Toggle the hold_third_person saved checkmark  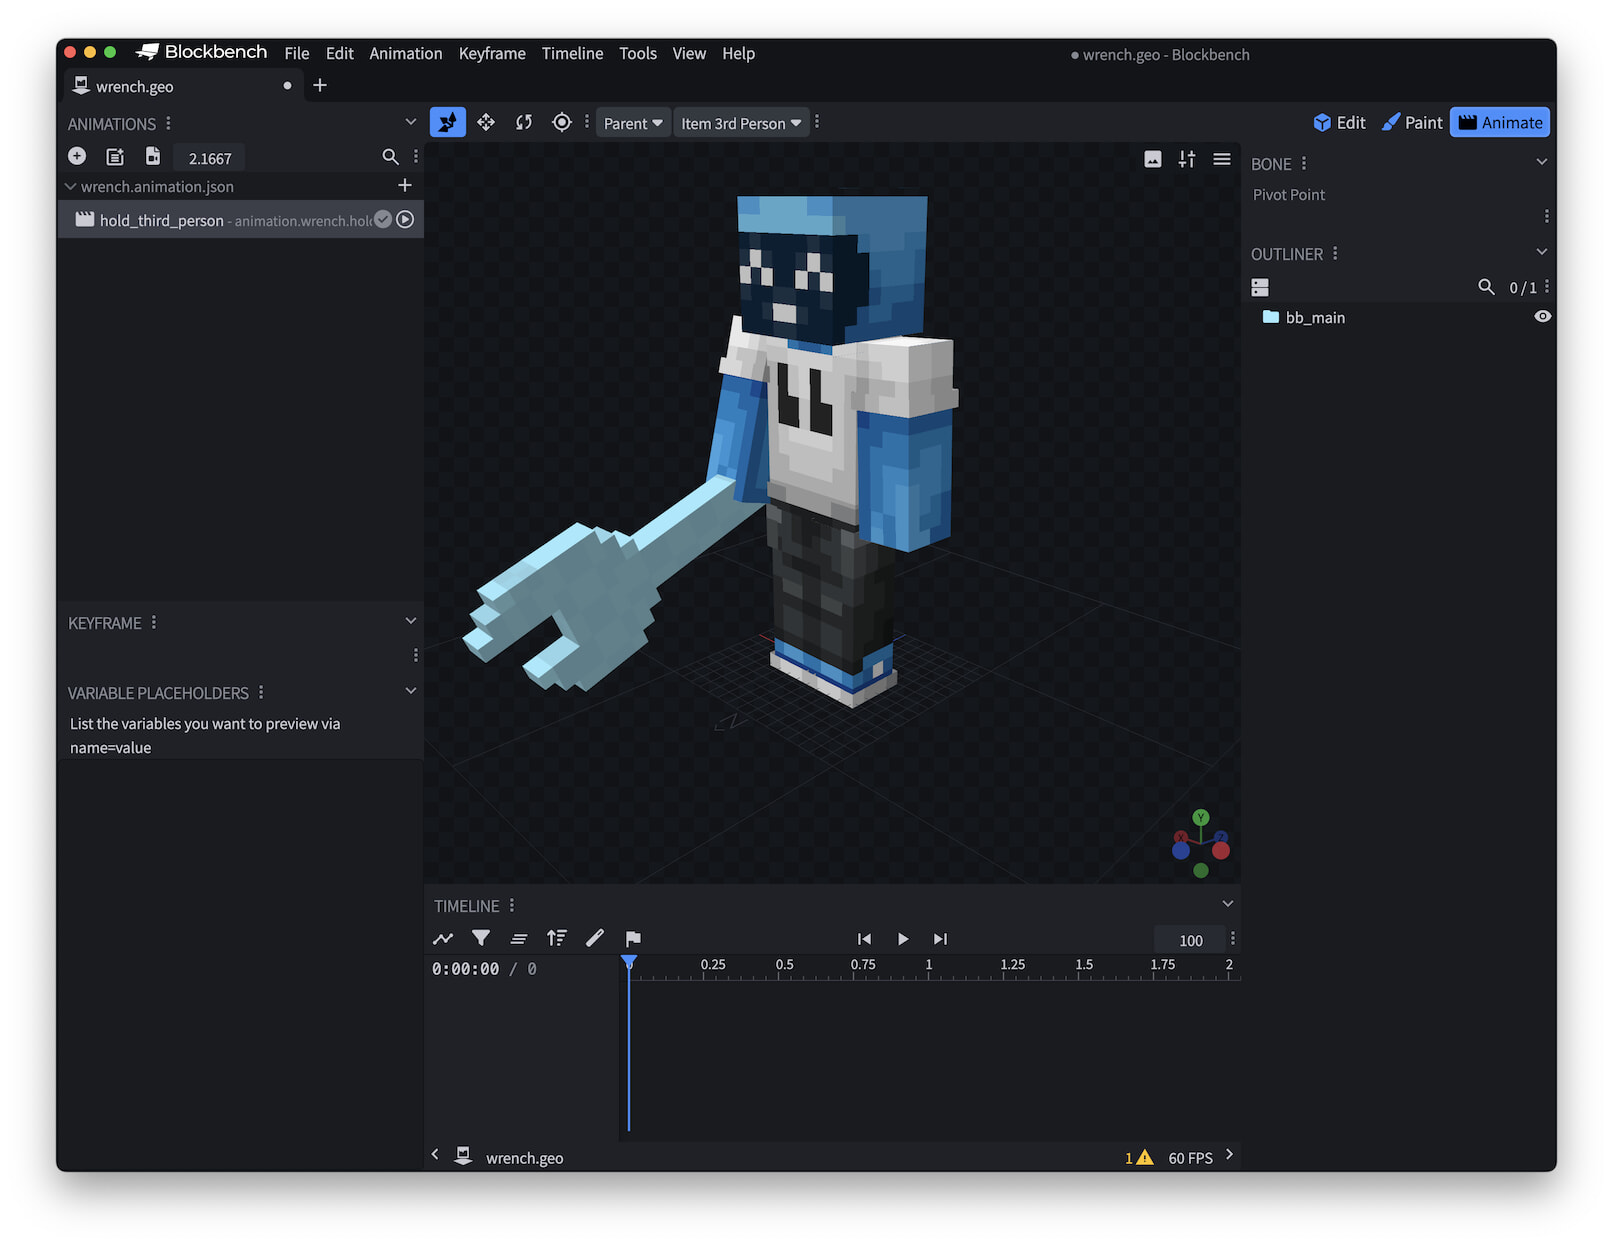pos(383,219)
